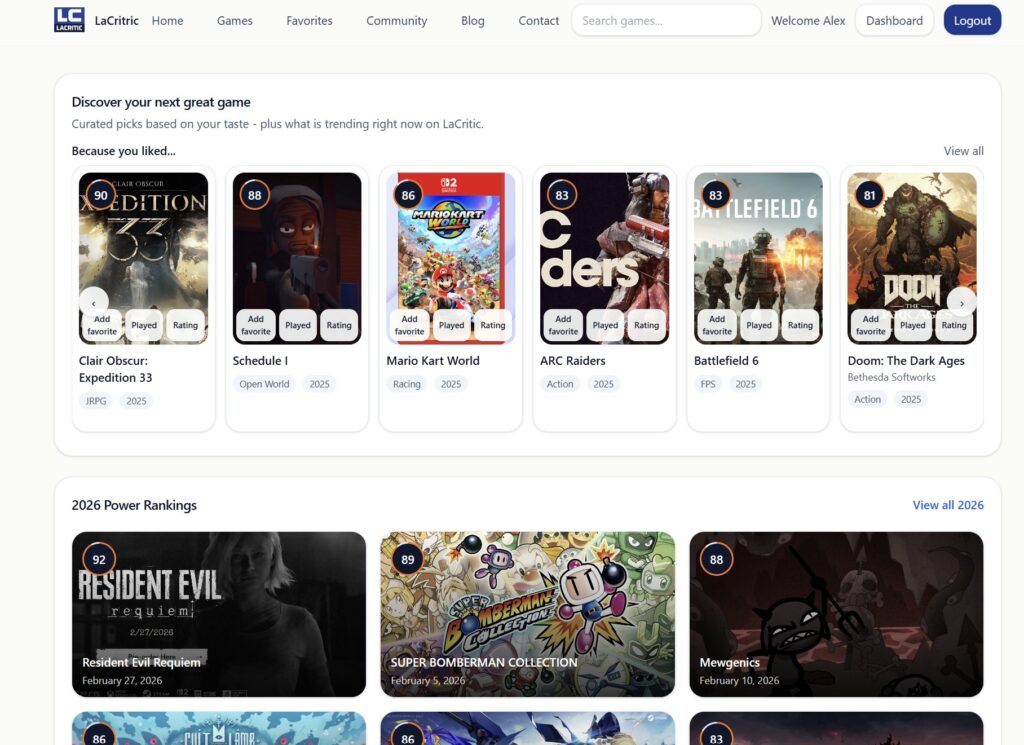Toggle Add favorite on Schedule I
The height and width of the screenshot is (745, 1024).
[x=256, y=325]
